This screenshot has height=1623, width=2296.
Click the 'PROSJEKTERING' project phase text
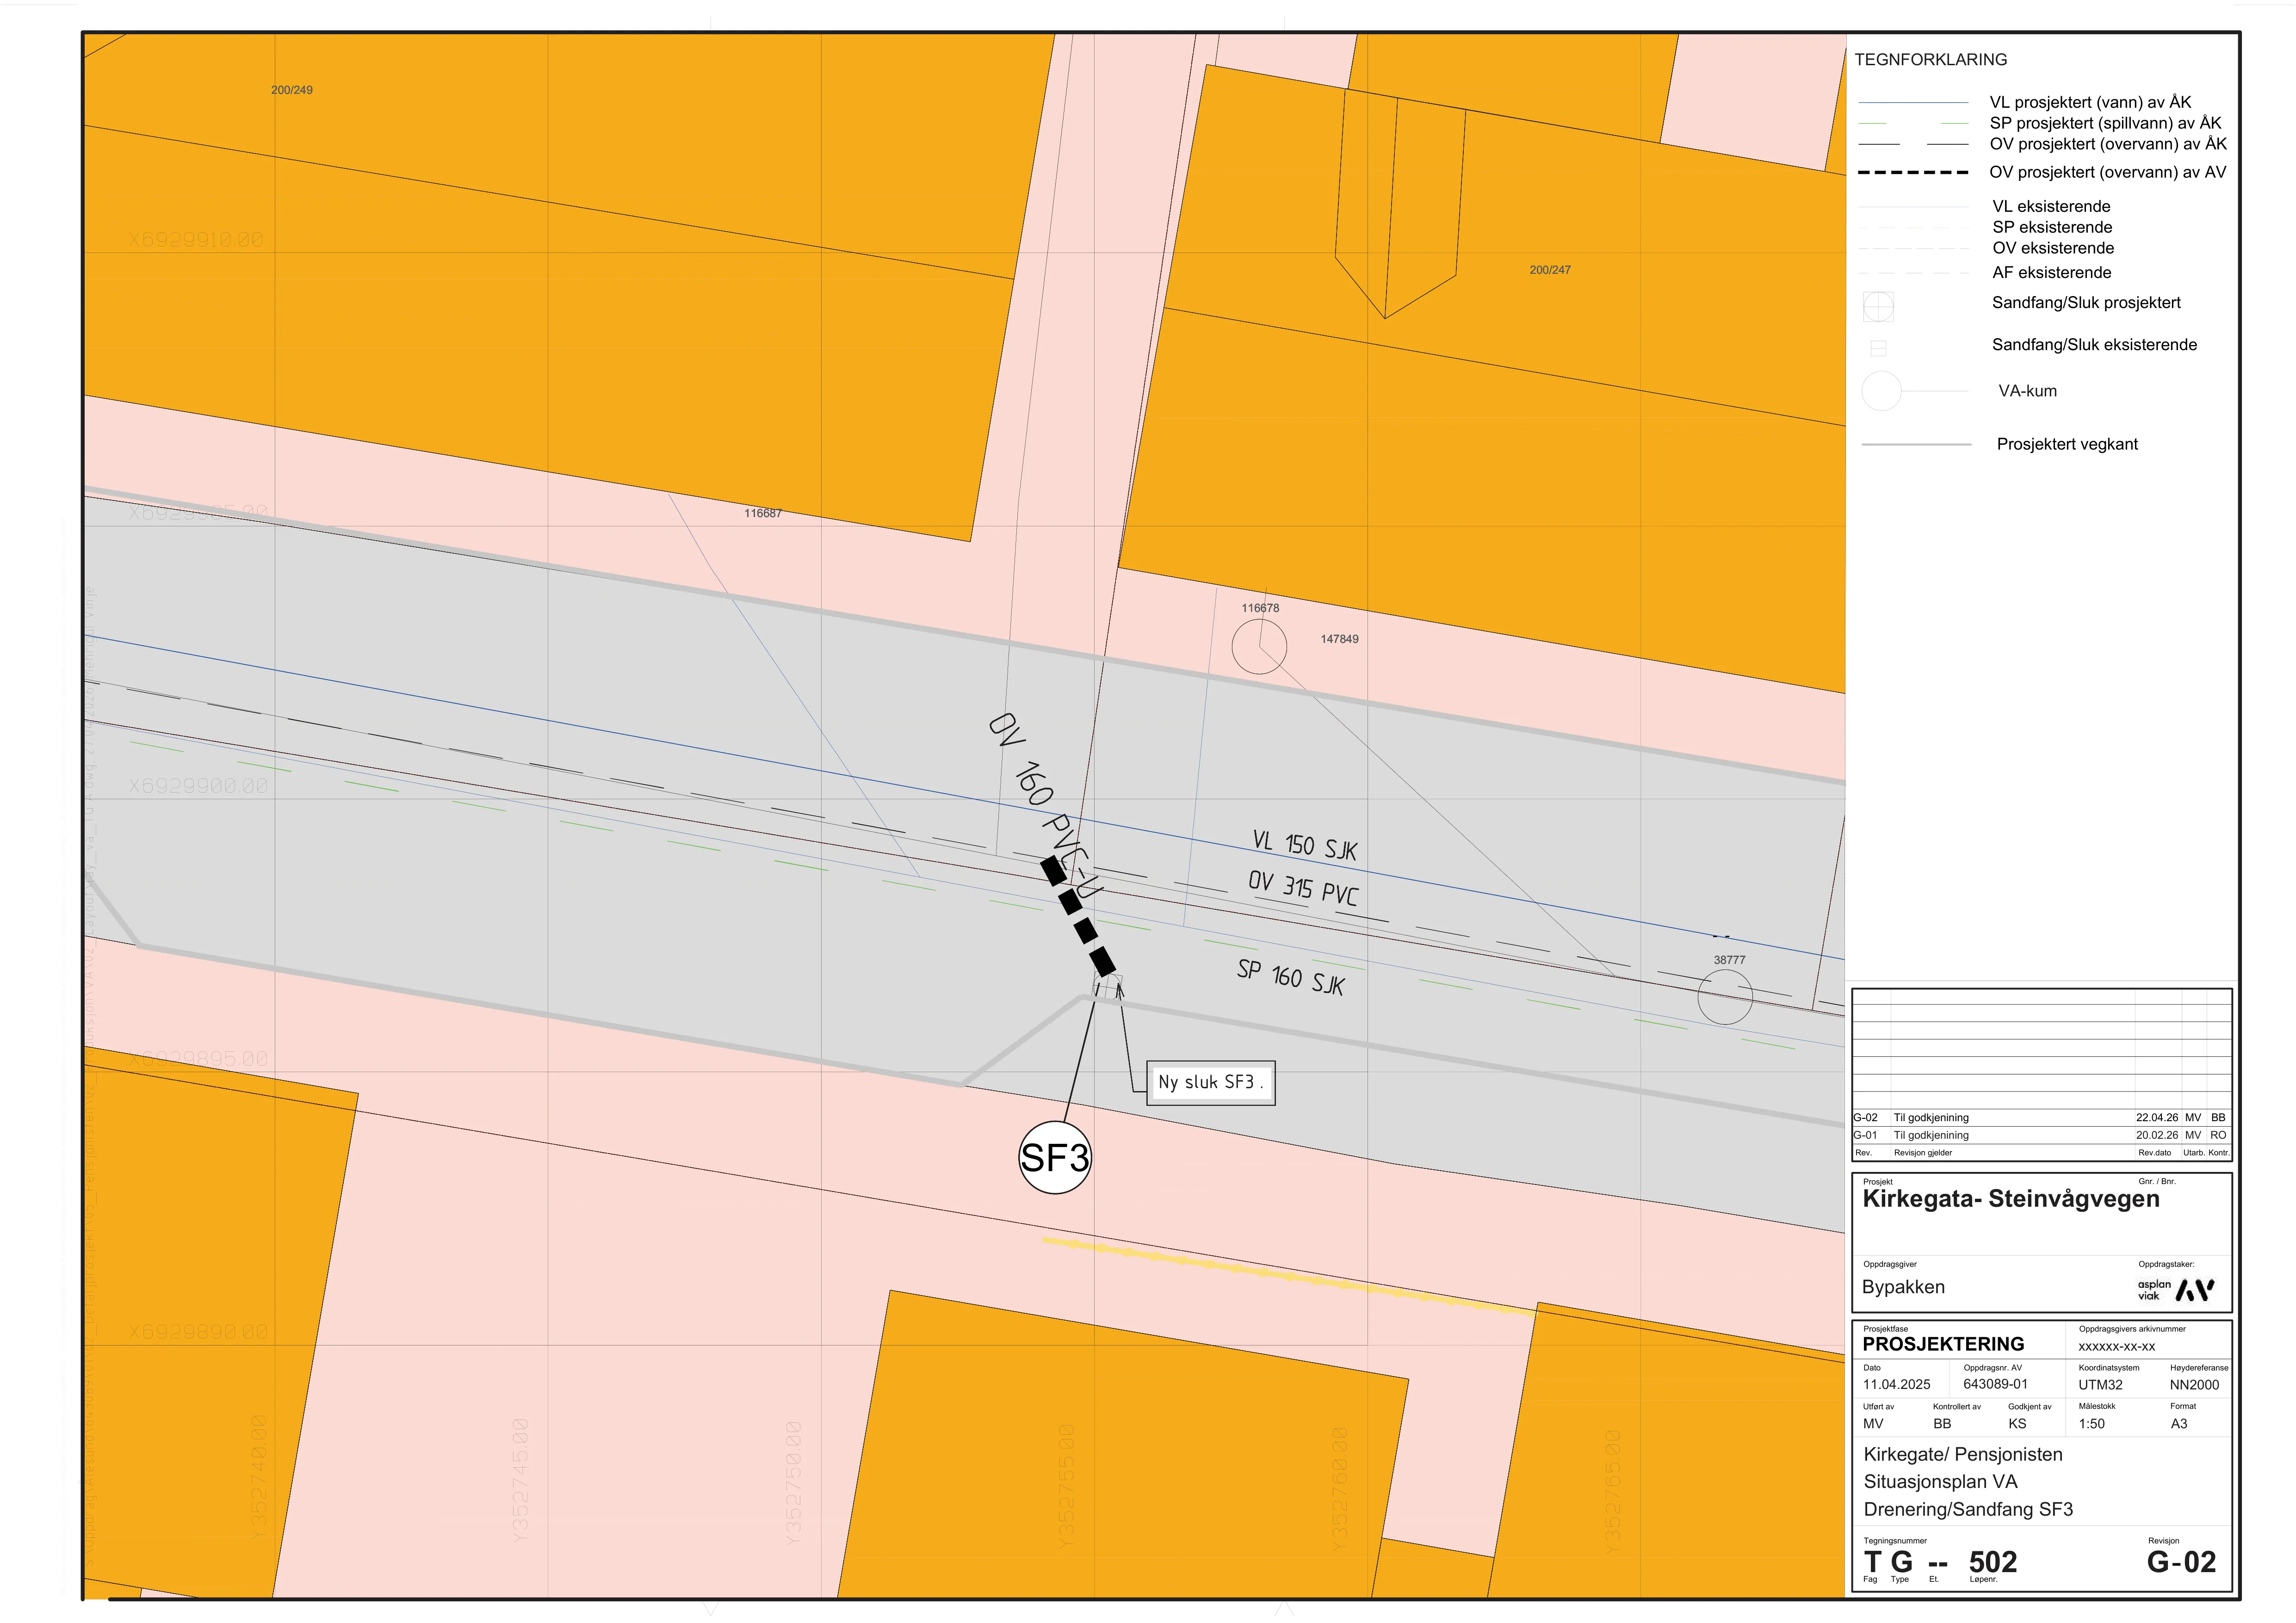[1943, 1345]
